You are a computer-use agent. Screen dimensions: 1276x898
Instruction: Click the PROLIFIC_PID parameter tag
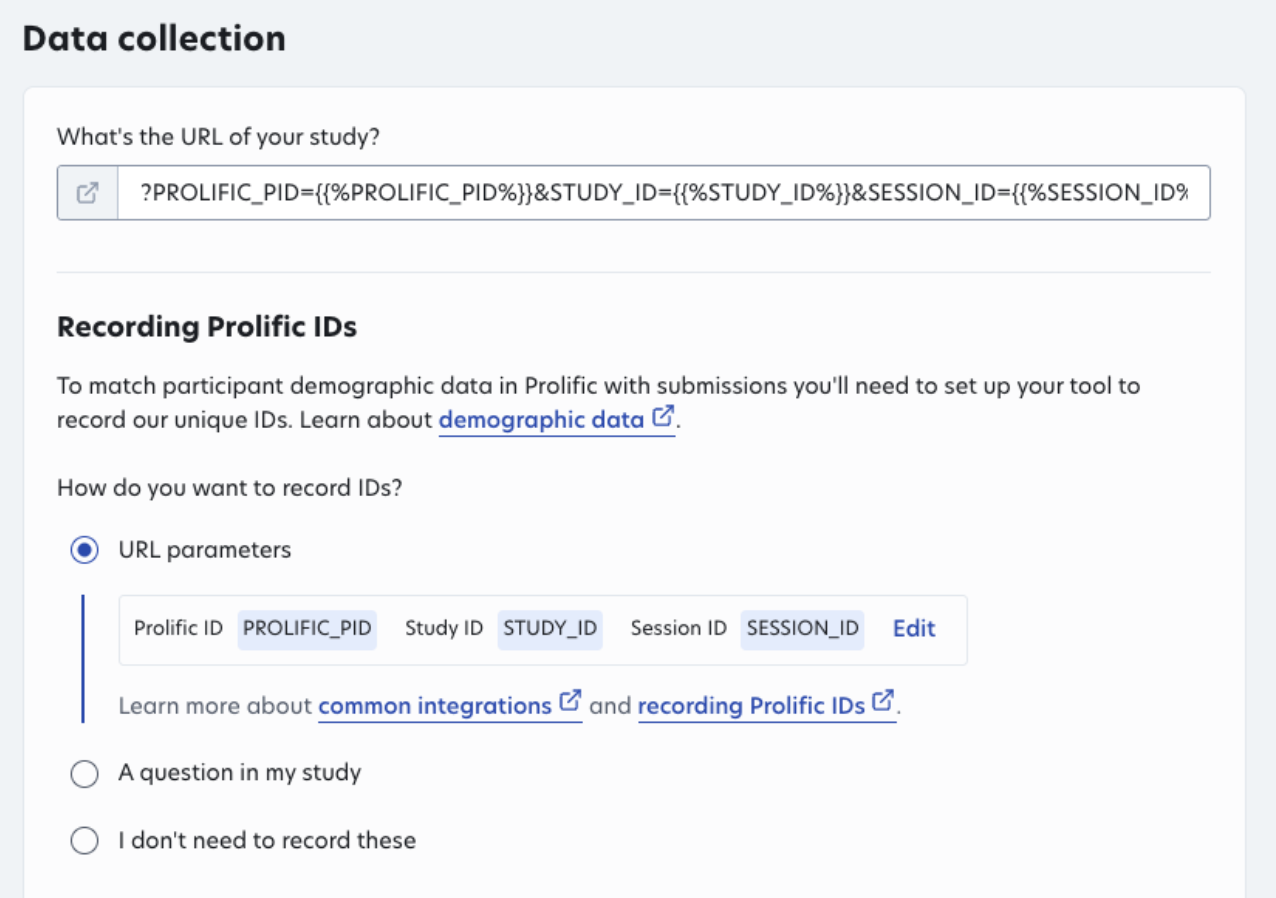point(307,629)
